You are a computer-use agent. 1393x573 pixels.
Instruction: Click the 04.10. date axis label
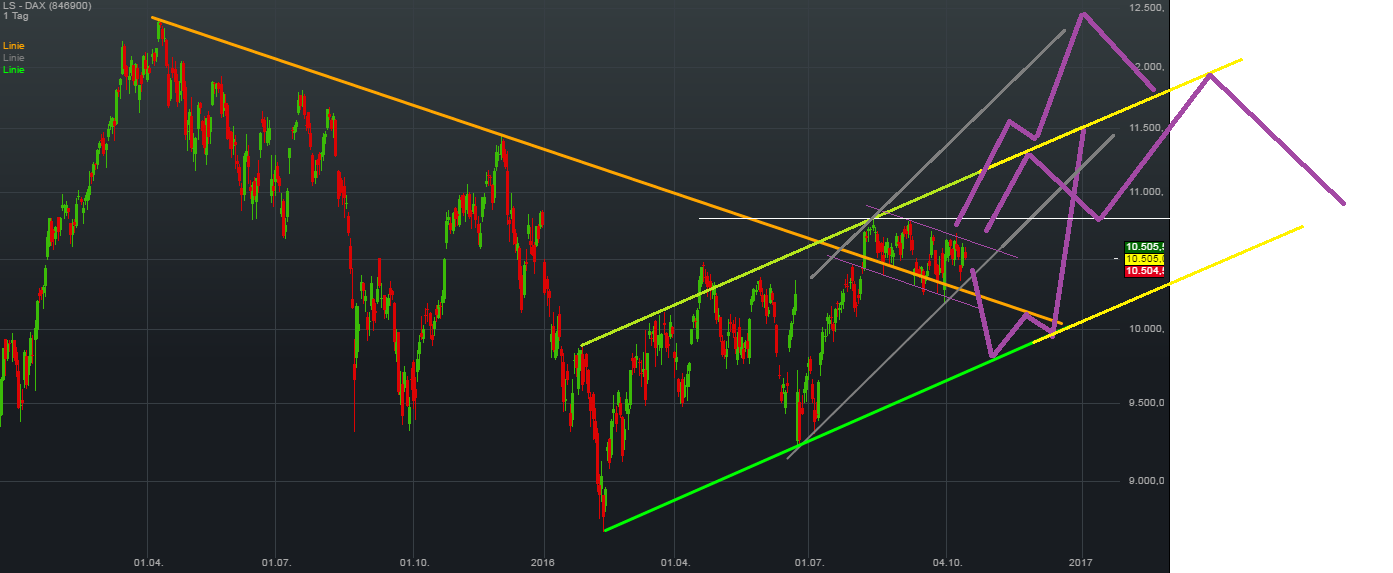coord(947,564)
